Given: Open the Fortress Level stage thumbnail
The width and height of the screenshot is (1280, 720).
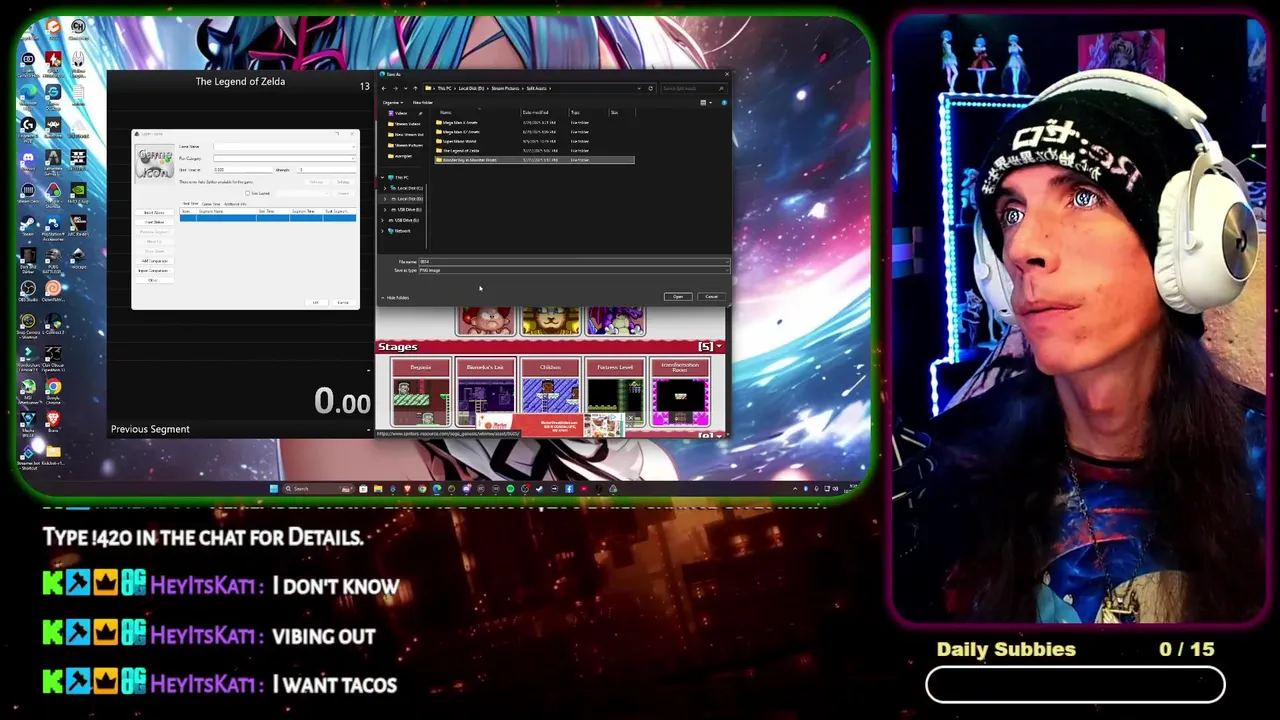Looking at the screenshot, I should (x=615, y=392).
